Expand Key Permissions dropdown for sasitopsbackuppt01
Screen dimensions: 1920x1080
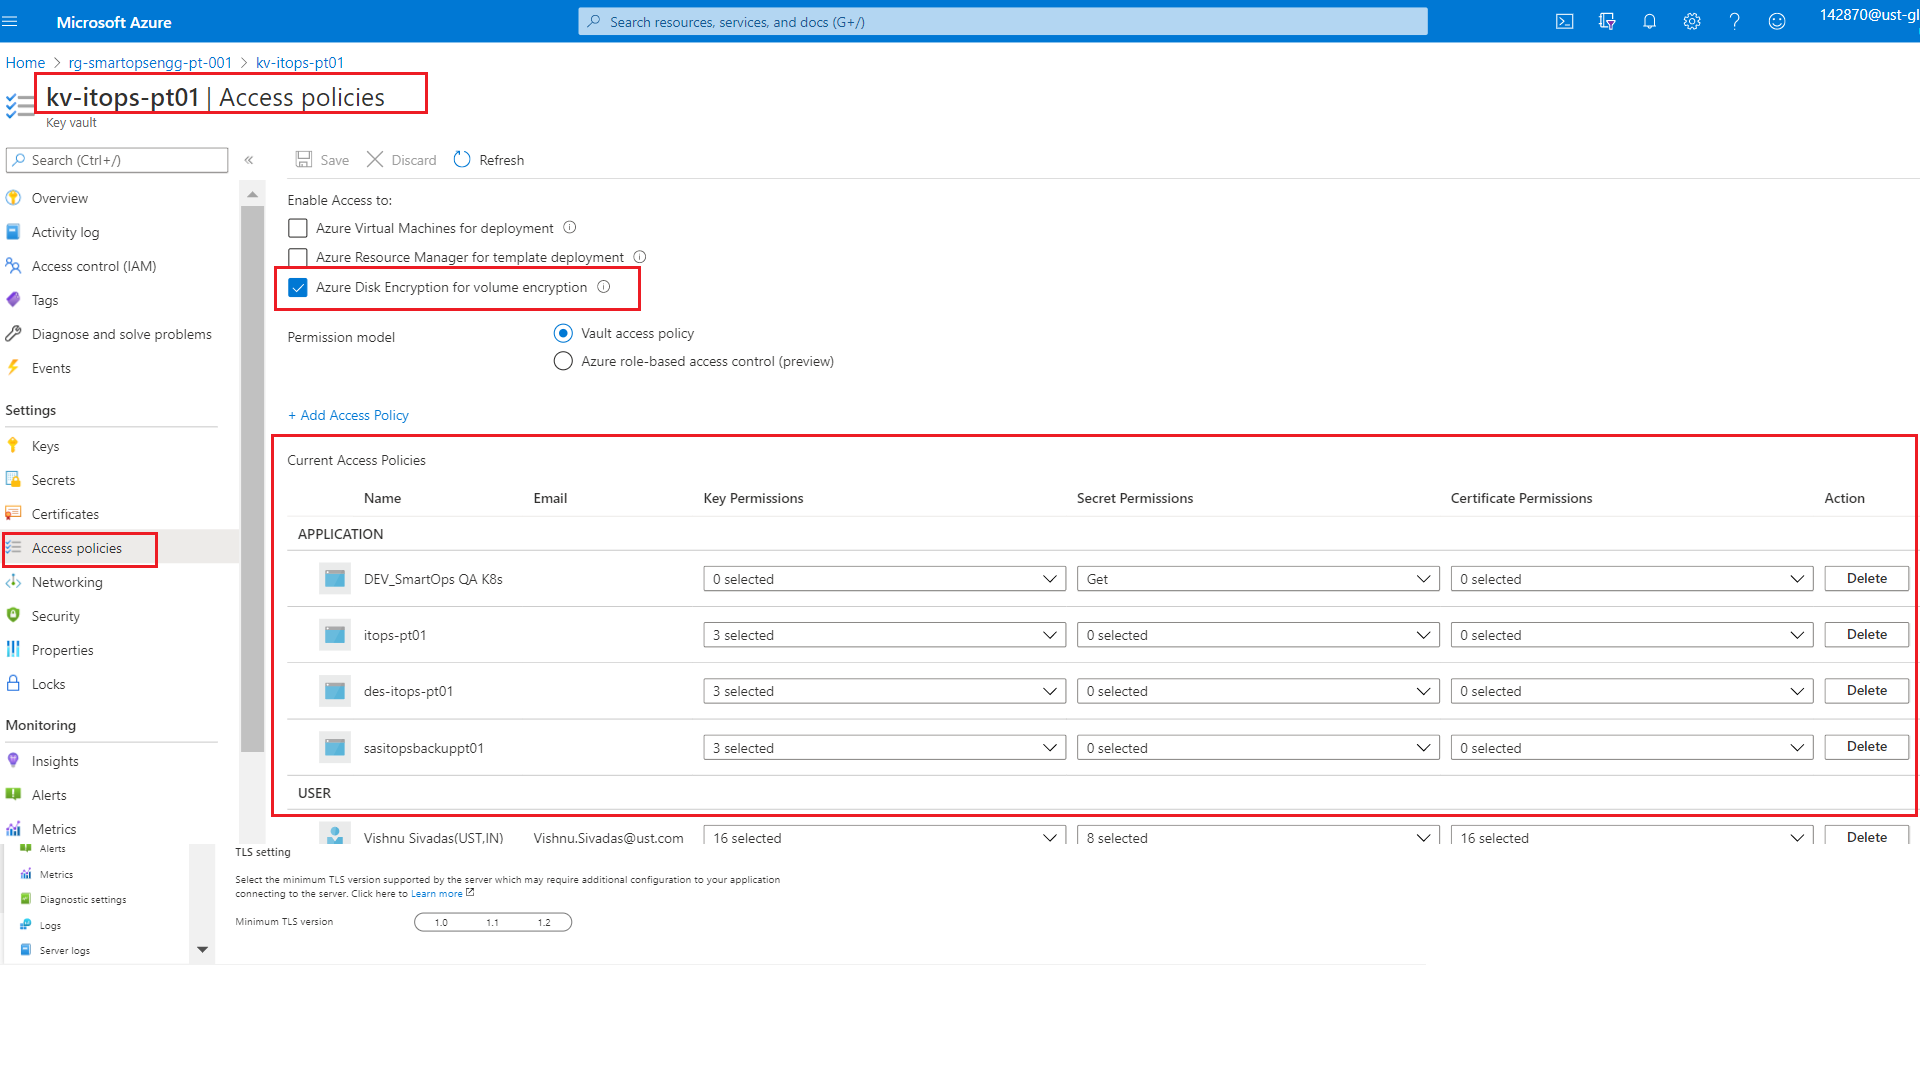[x=884, y=748]
